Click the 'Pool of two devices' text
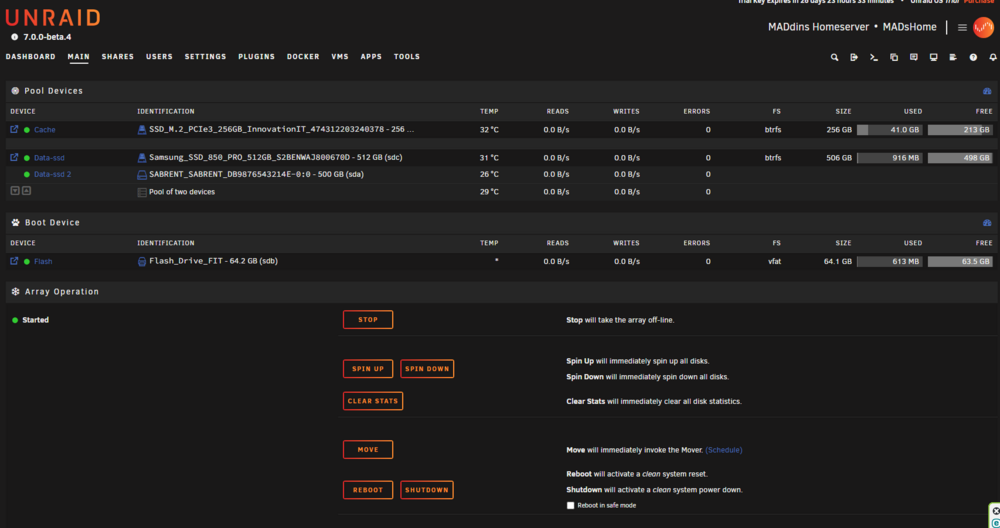 click(x=182, y=192)
